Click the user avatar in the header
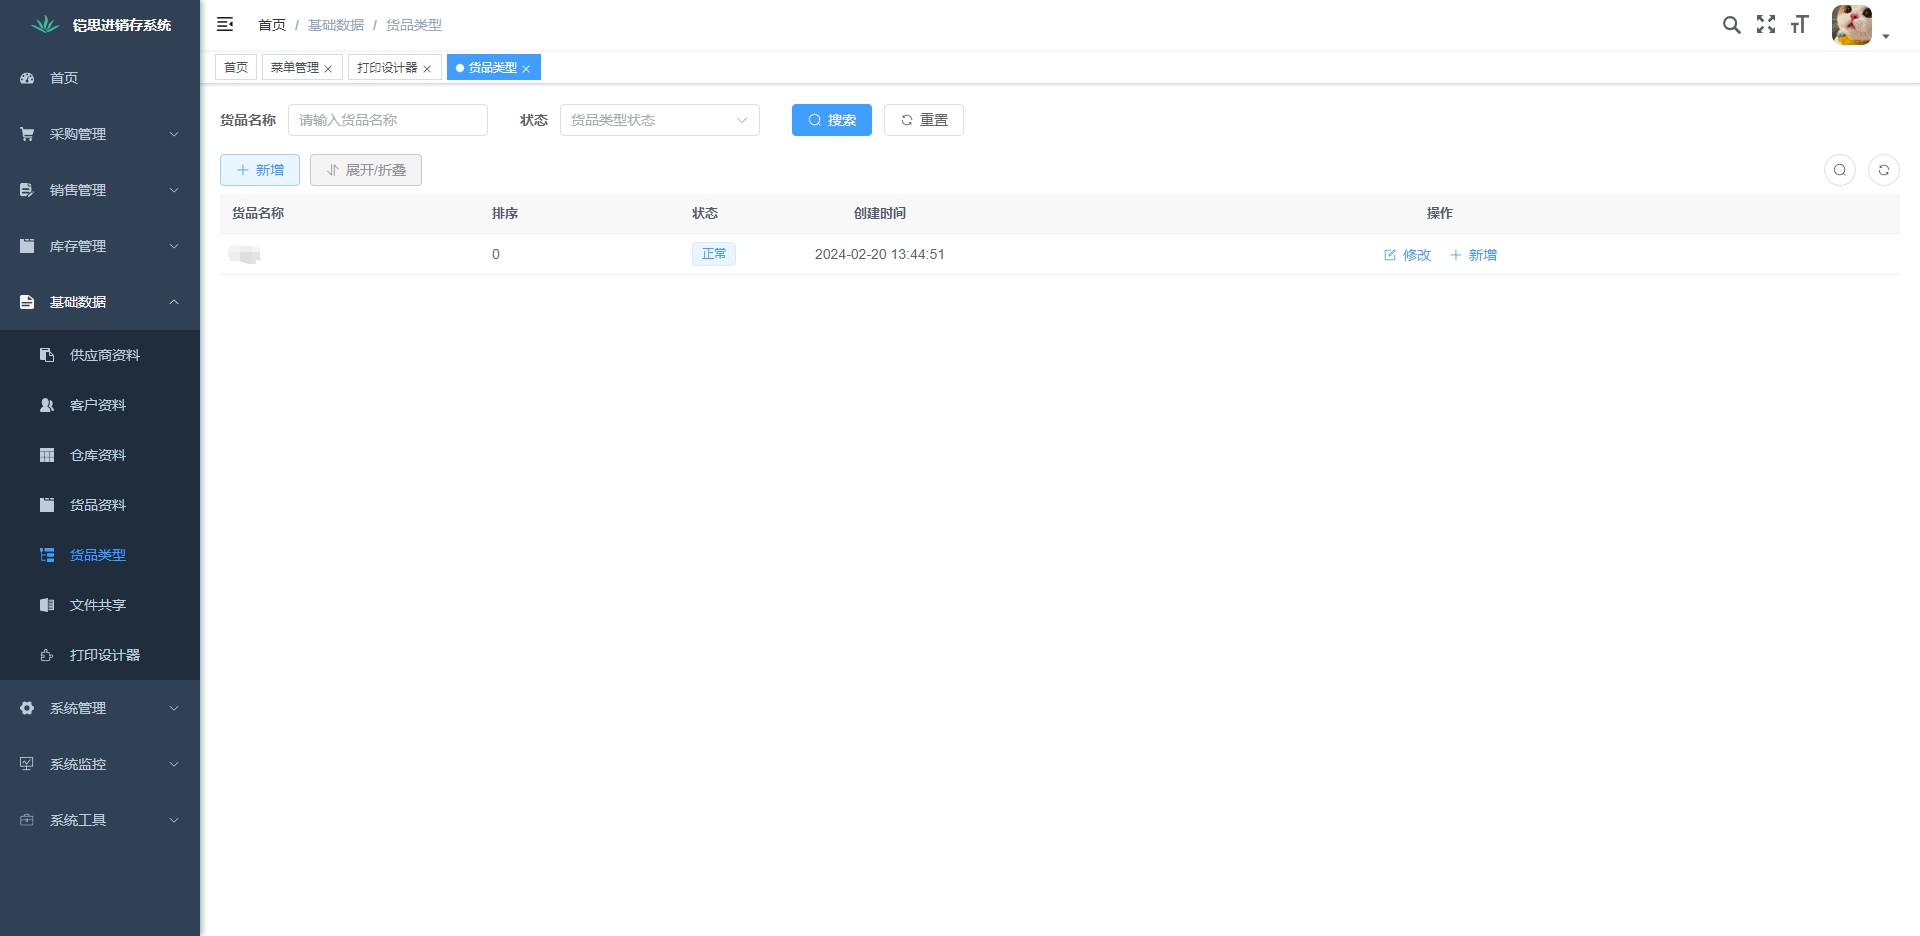1920x936 pixels. [1851, 25]
